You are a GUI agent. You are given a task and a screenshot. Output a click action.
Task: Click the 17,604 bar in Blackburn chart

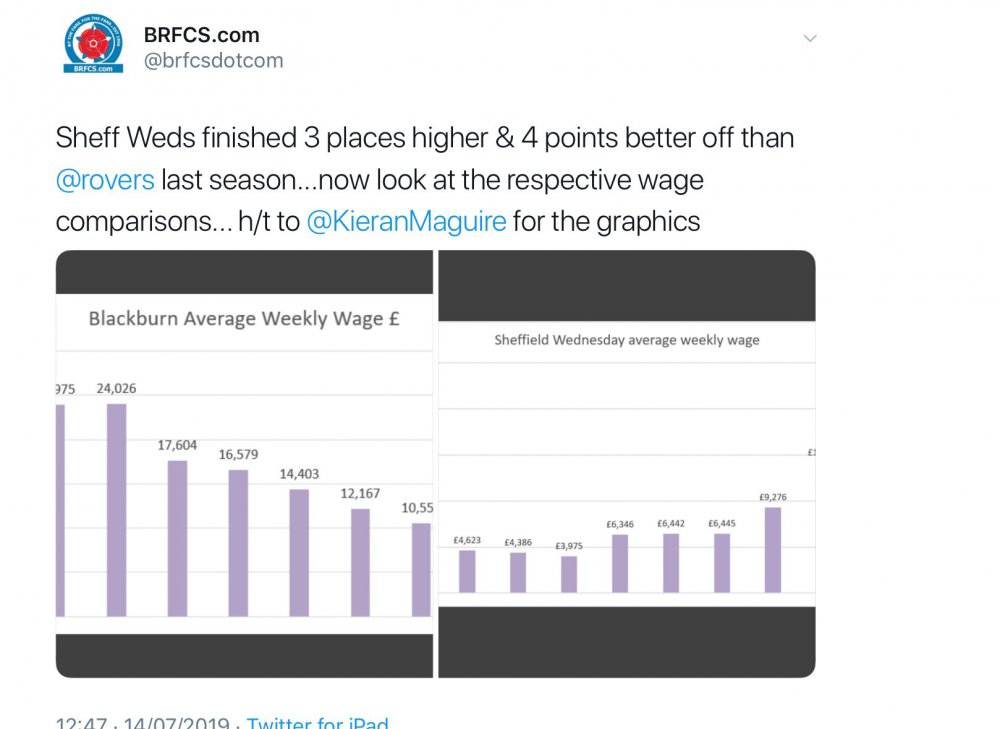coord(177,538)
